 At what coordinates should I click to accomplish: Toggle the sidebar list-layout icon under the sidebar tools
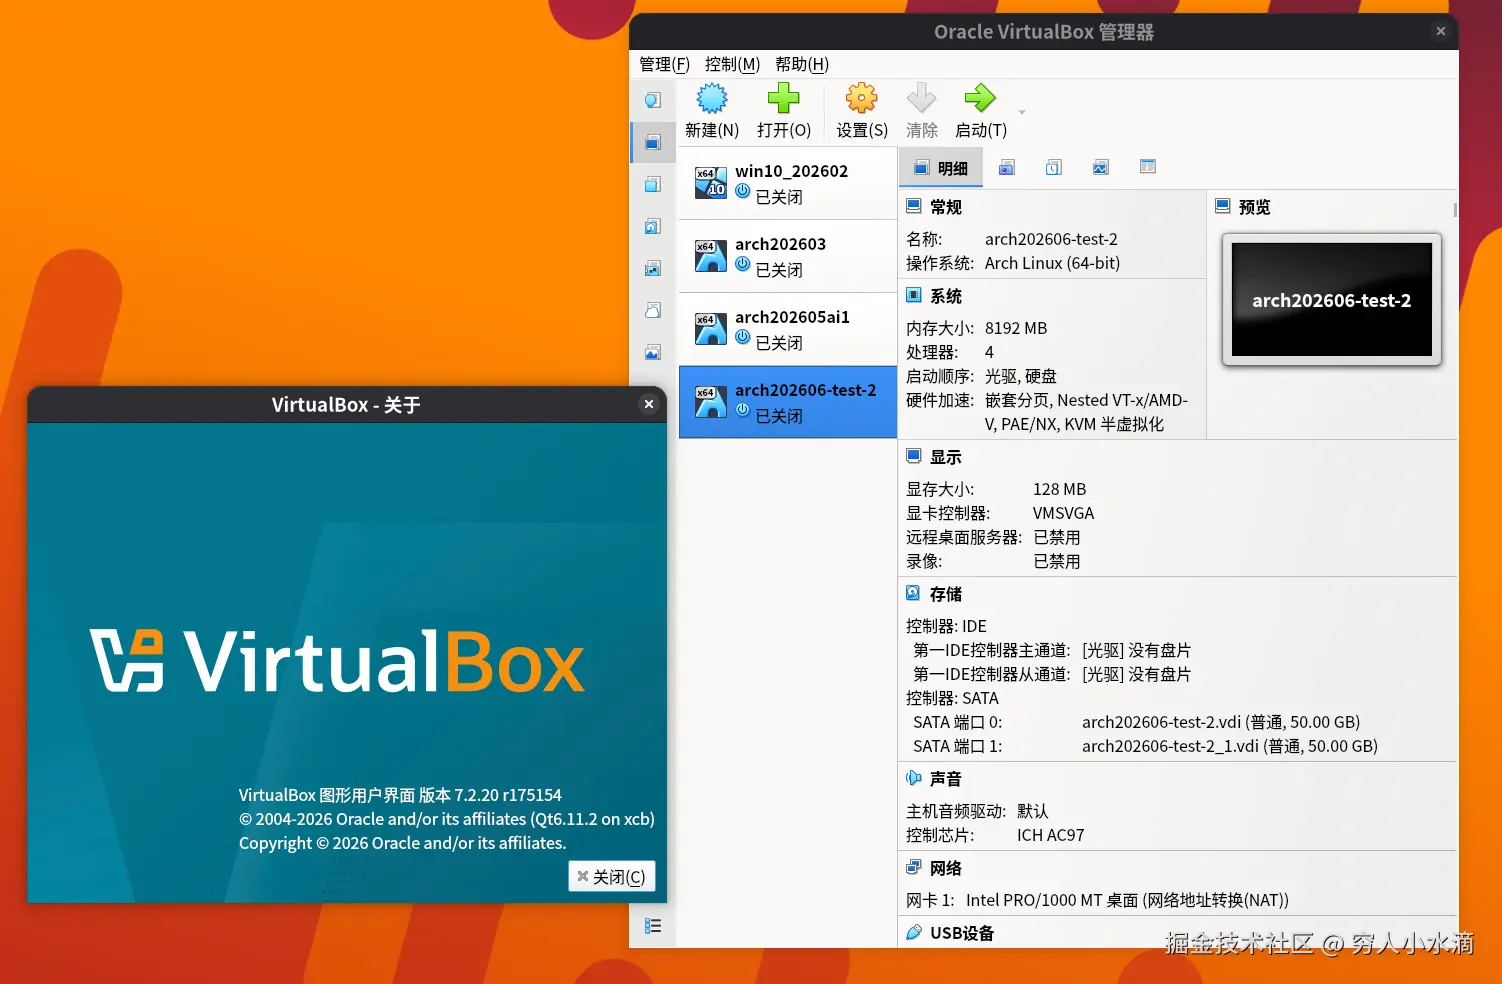653,926
